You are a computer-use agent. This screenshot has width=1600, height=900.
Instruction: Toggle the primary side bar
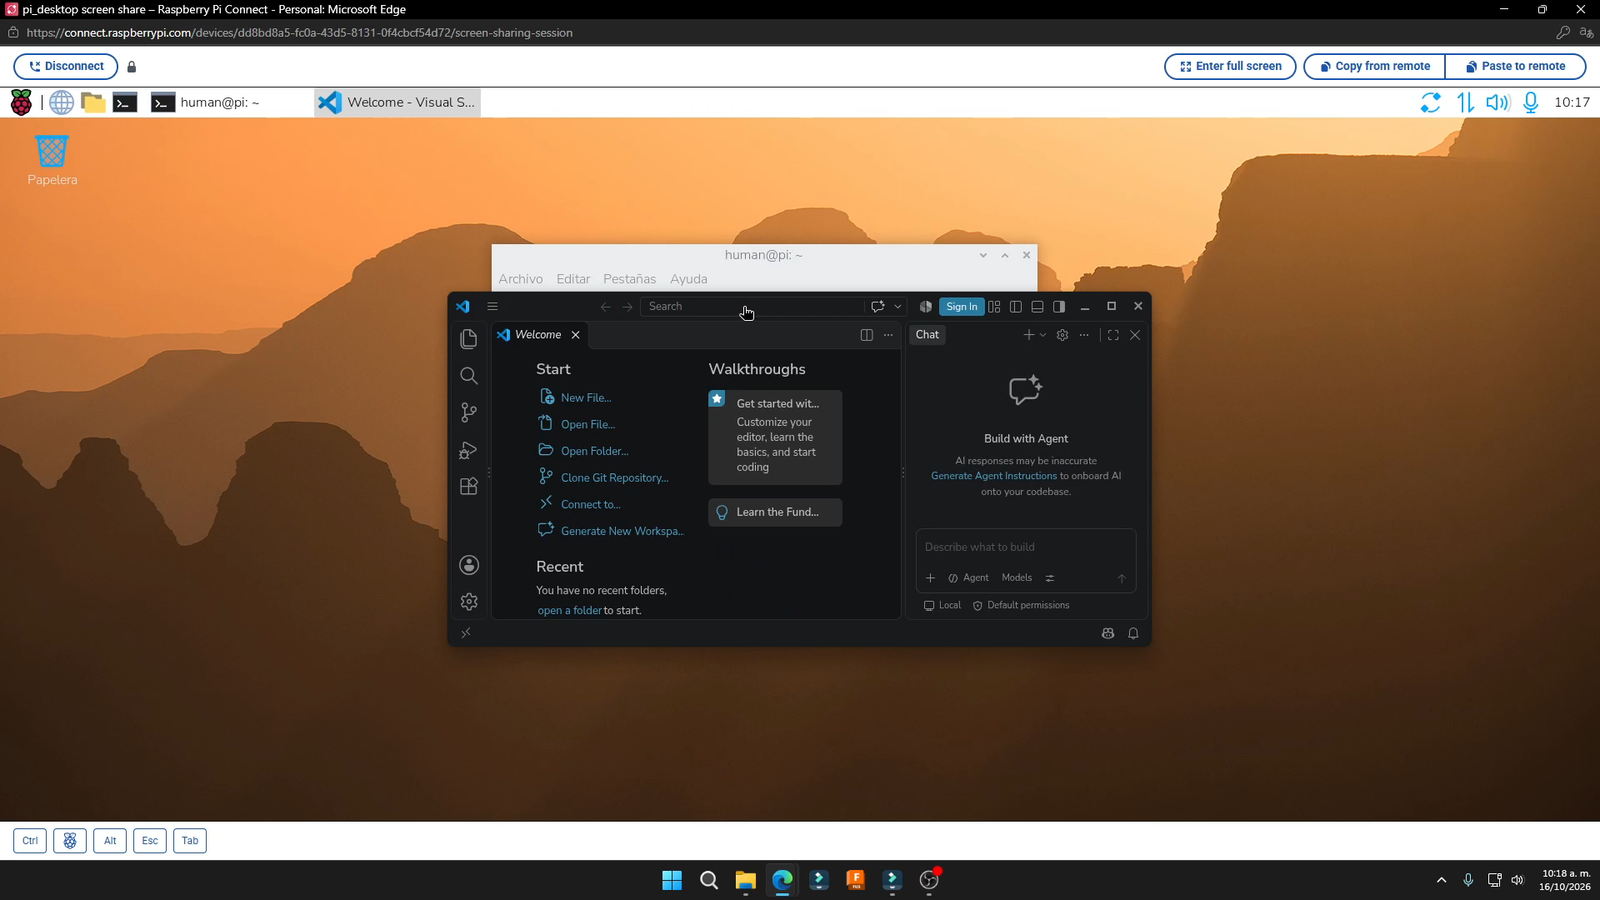(x=1016, y=306)
